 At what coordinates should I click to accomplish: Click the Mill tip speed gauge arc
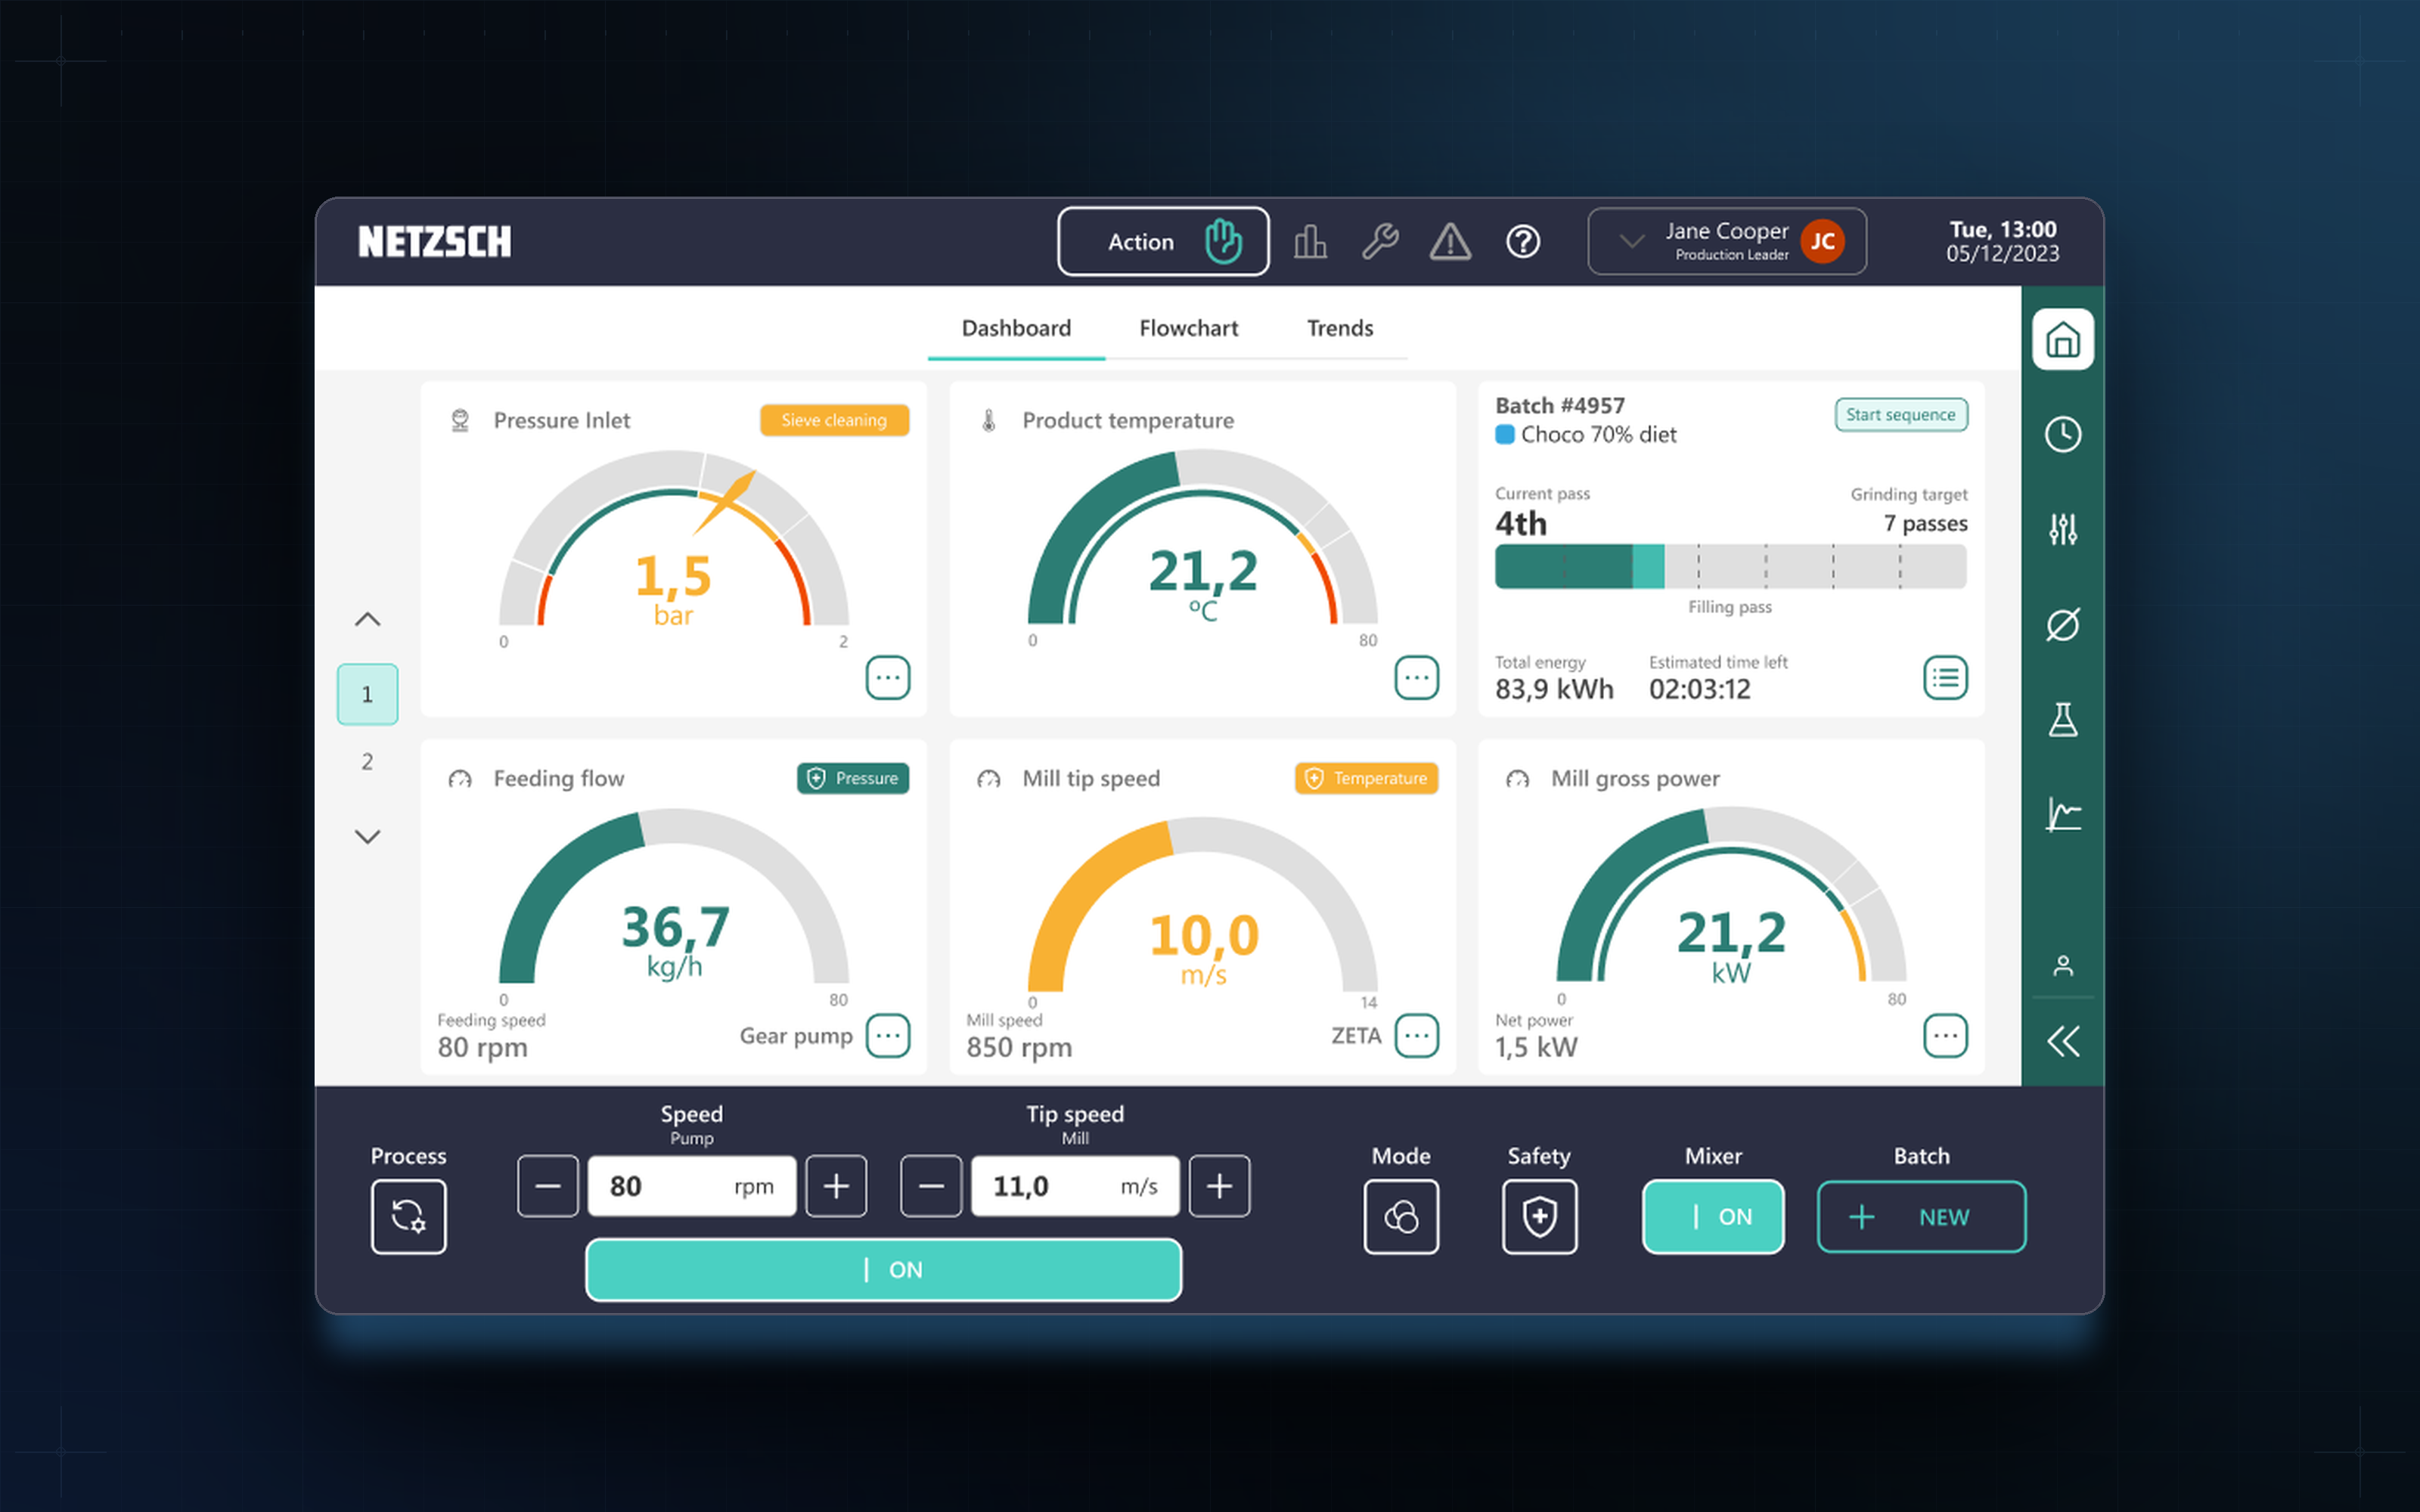(x=1203, y=903)
